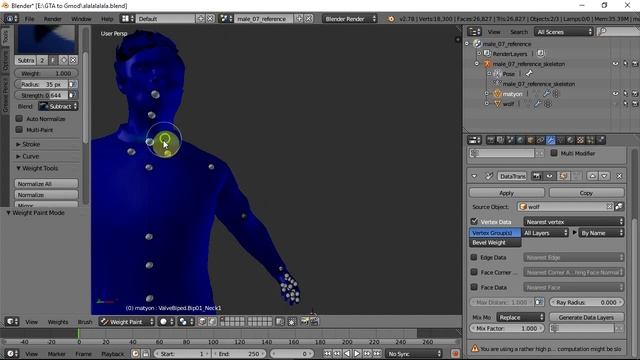This screenshot has height=360, width=640.
Task: Delete the male_07_reference scene
Action: coord(309,19)
